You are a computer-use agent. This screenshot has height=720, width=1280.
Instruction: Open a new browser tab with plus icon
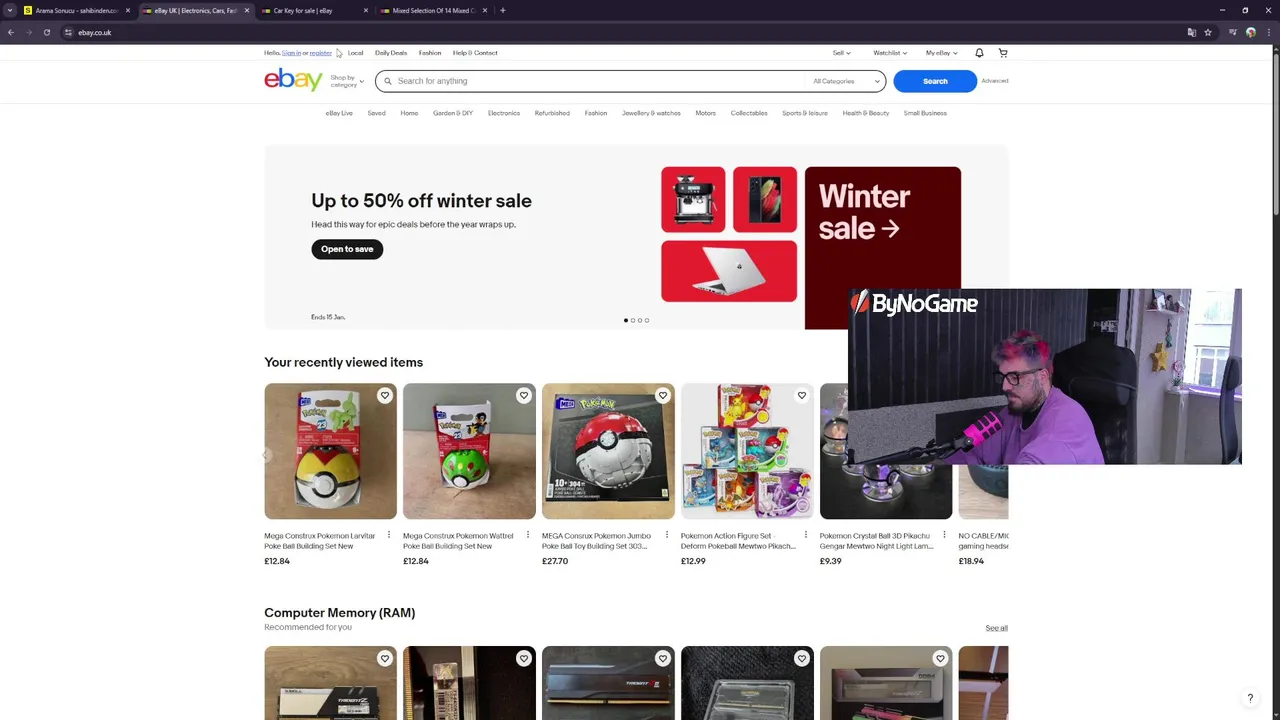point(502,10)
